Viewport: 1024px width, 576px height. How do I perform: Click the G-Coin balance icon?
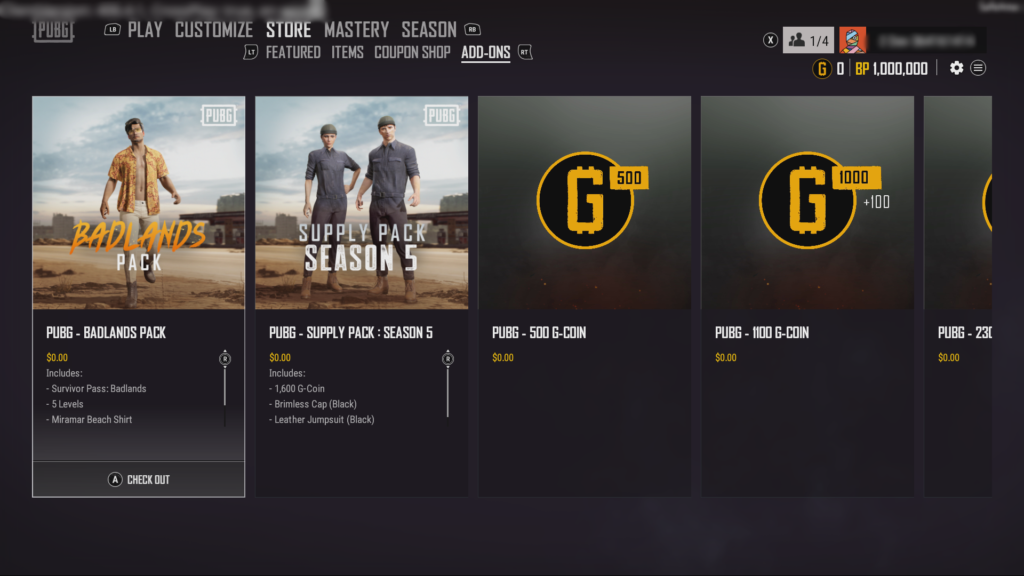pos(822,69)
